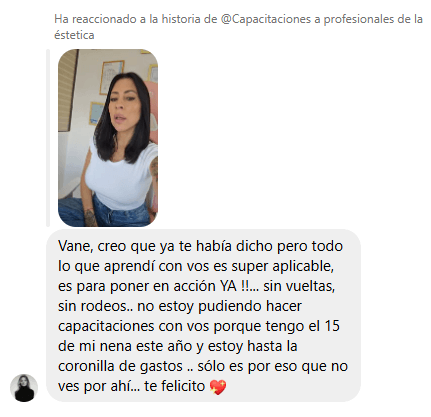Click "coronilla de gastos" in the message
This screenshot has width=431, height=417.
[120, 366]
